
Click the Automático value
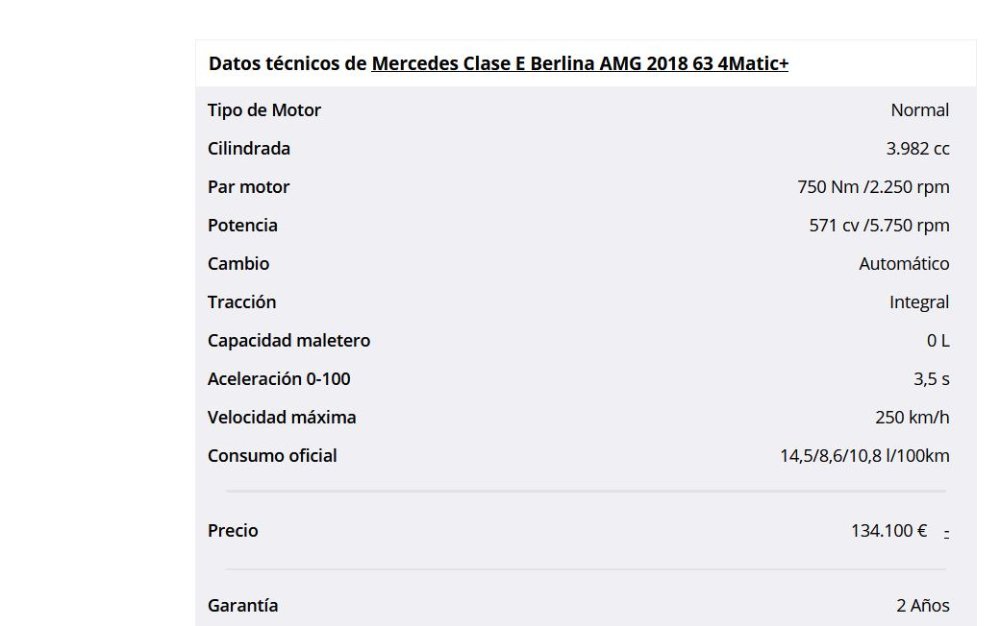coord(904,264)
